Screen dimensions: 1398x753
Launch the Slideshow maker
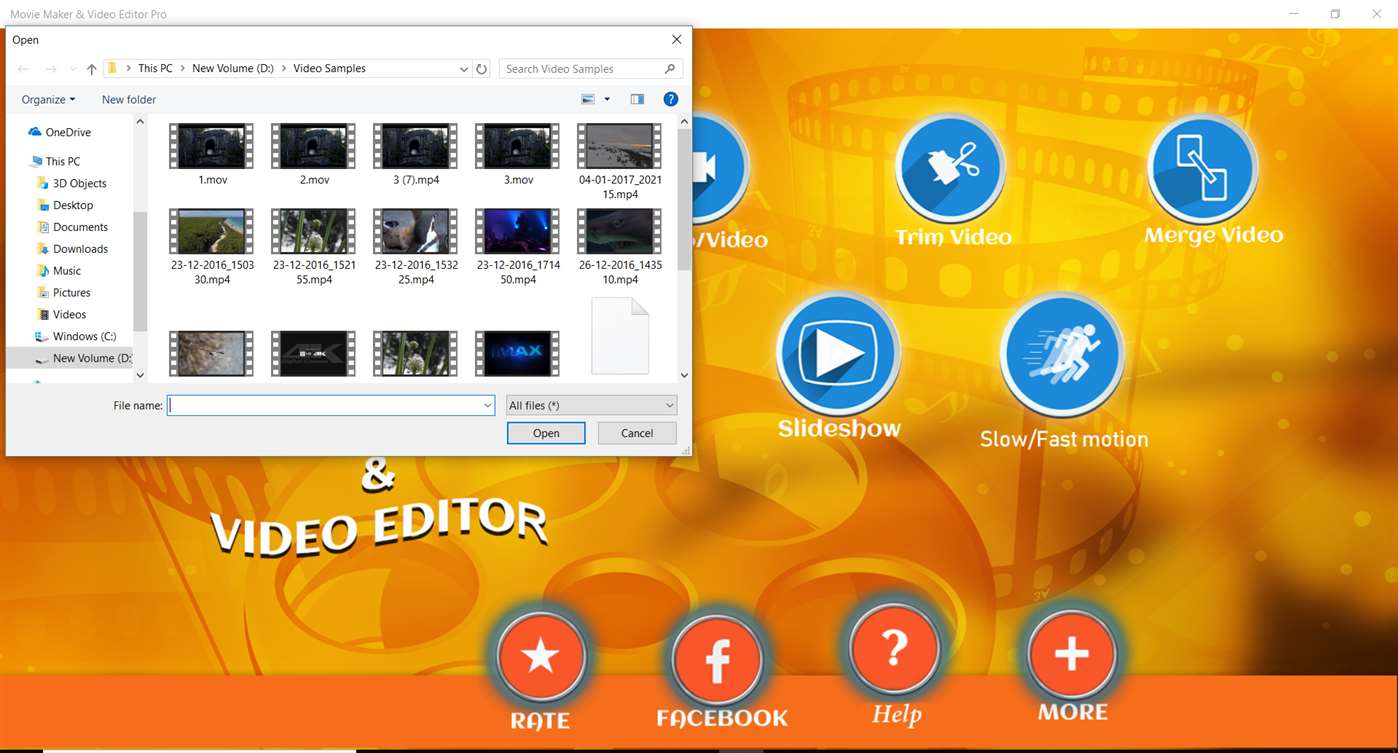pos(838,353)
